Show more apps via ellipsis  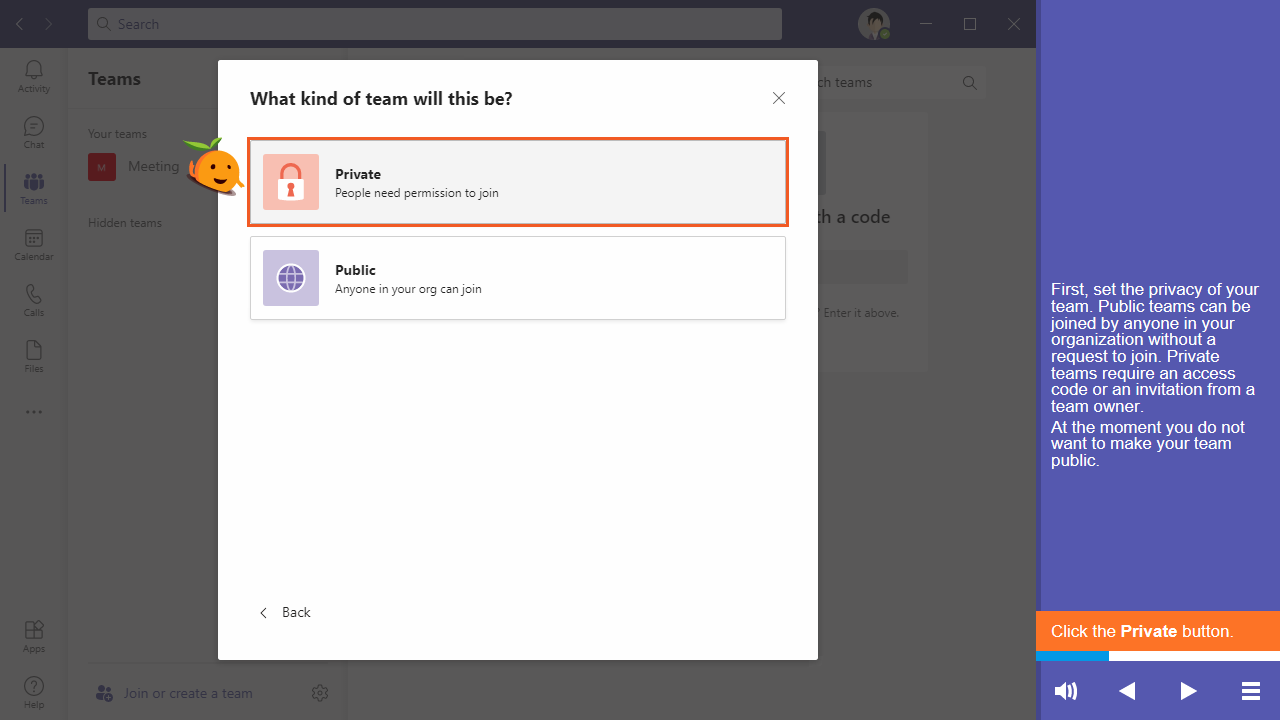(x=34, y=412)
